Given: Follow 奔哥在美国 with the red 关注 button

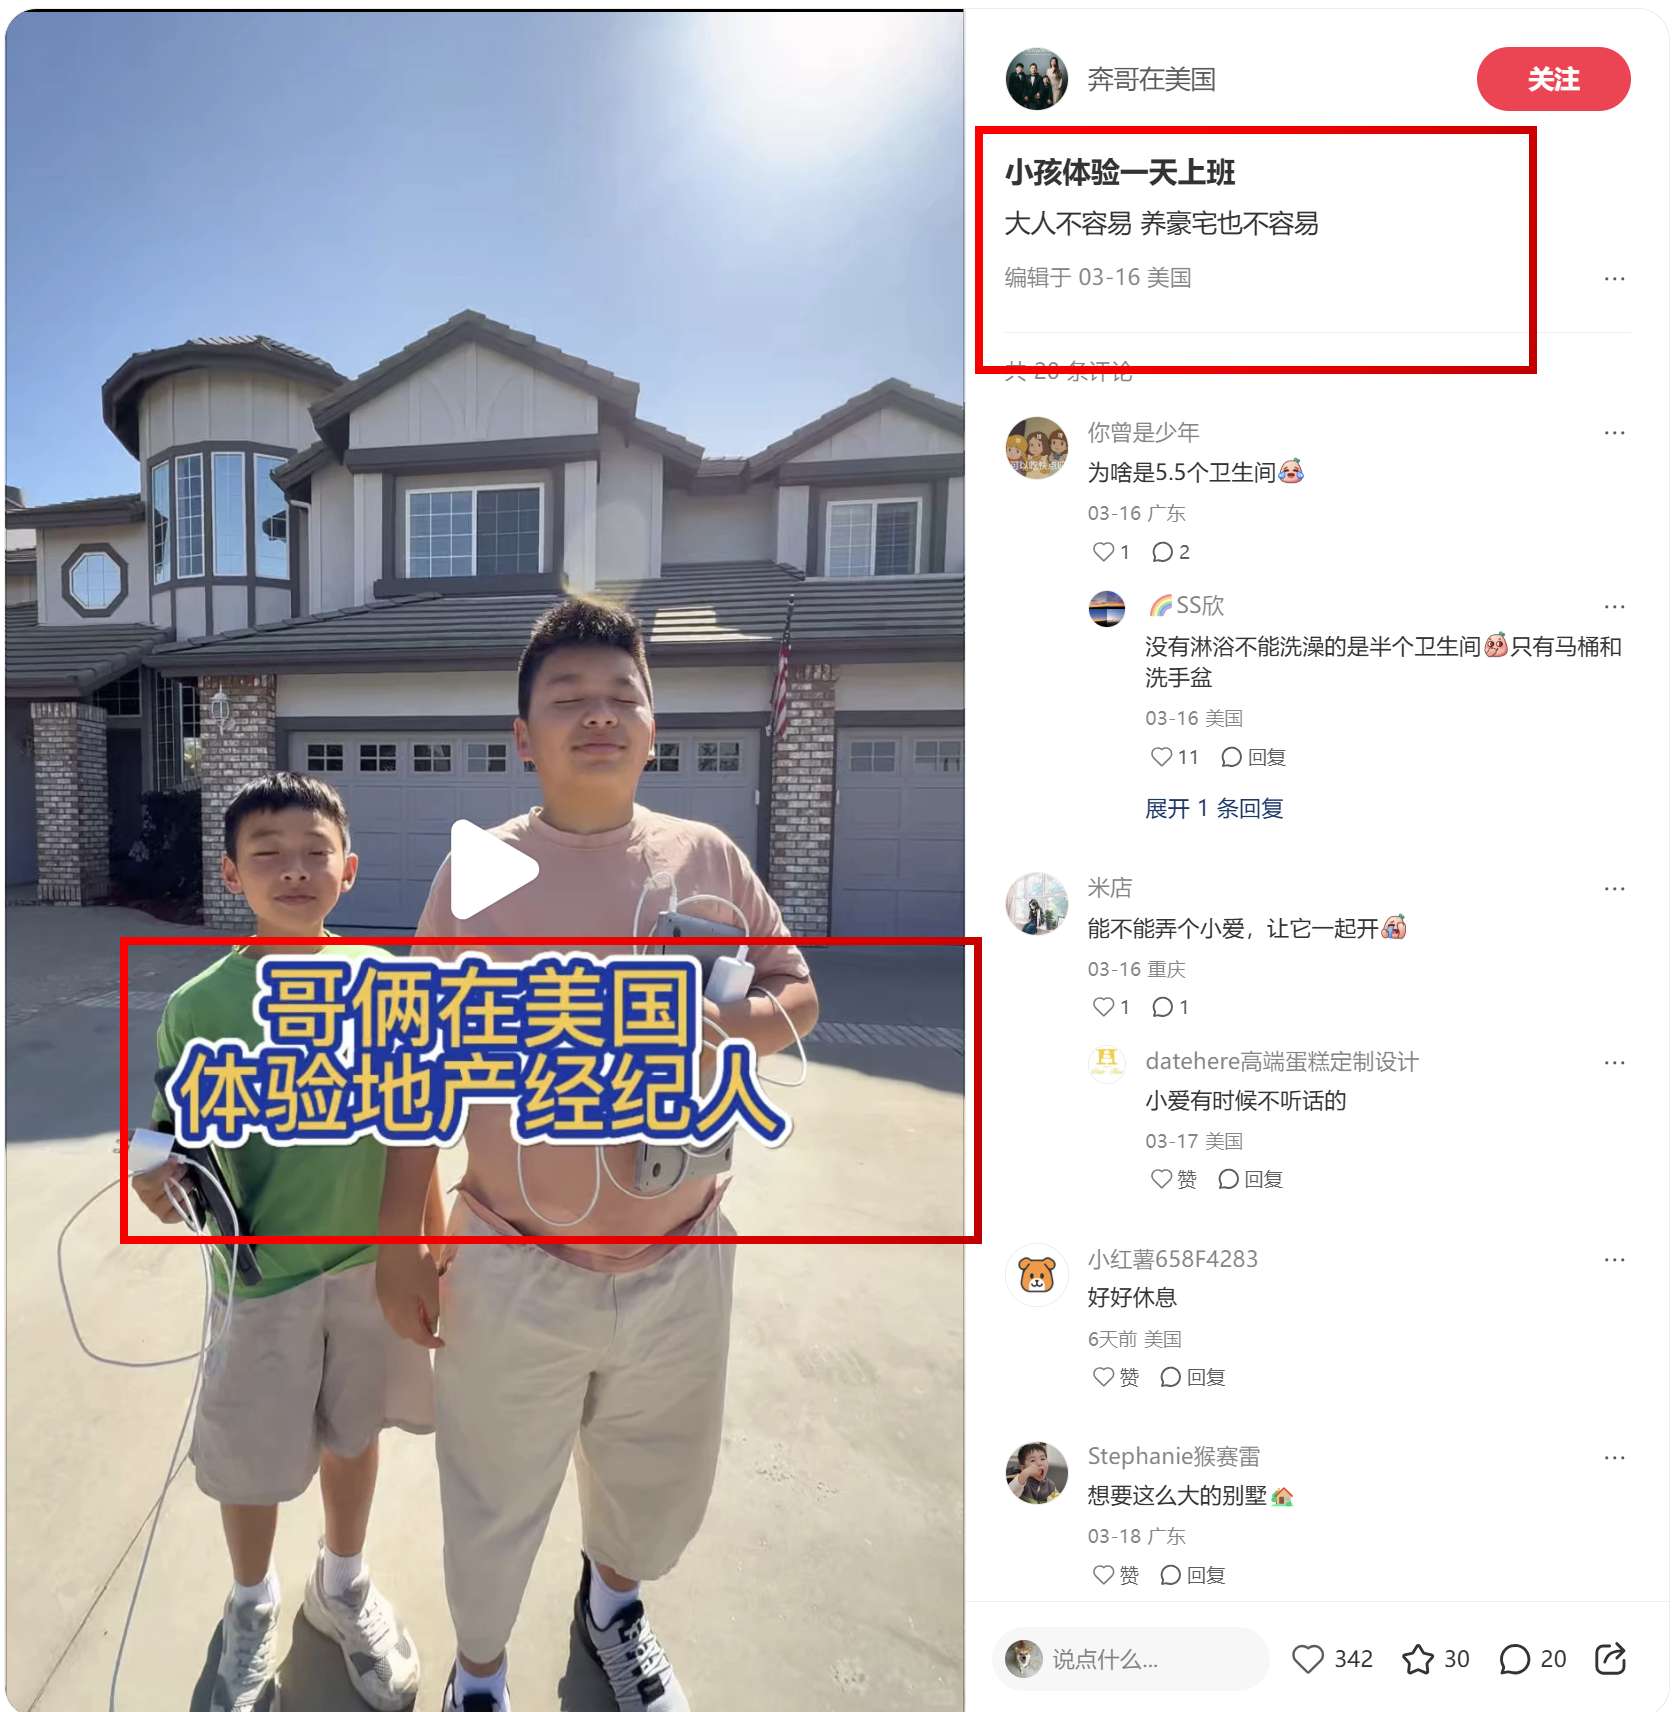Looking at the screenshot, I should click(1553, 79).
